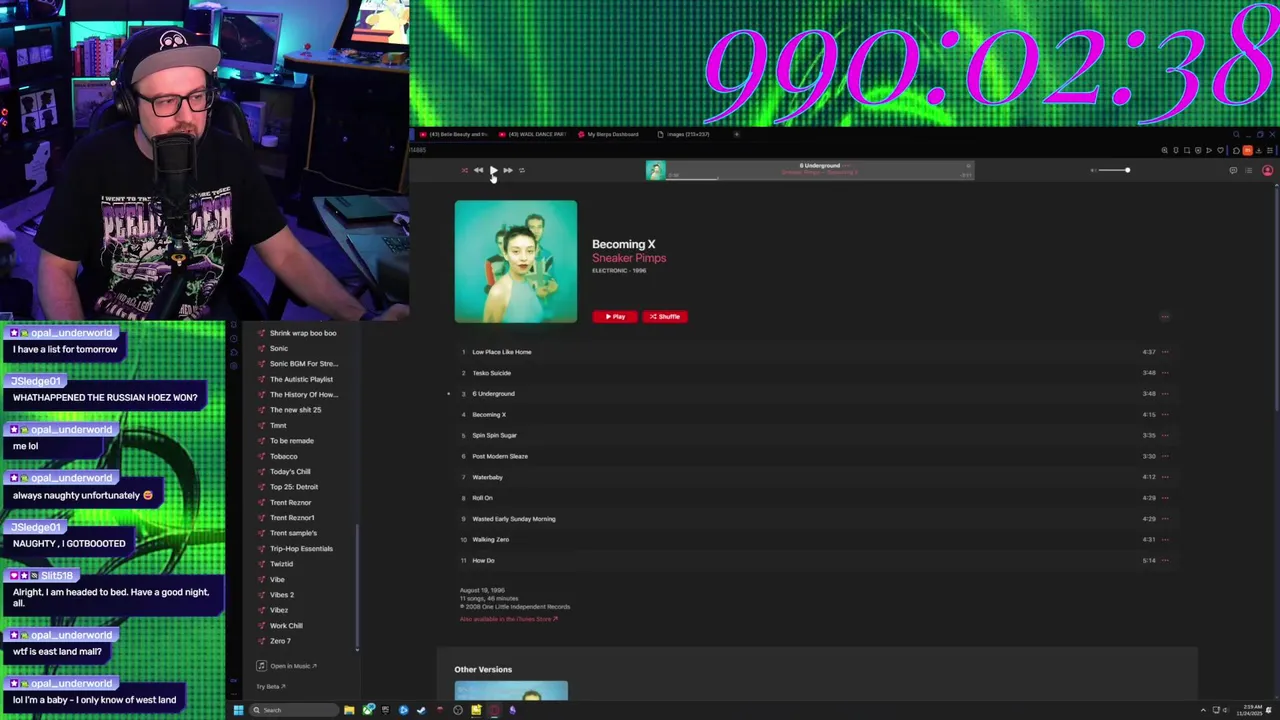
Task: Click Also available in the iTunes Store link
Action: [x=508, y=619]
